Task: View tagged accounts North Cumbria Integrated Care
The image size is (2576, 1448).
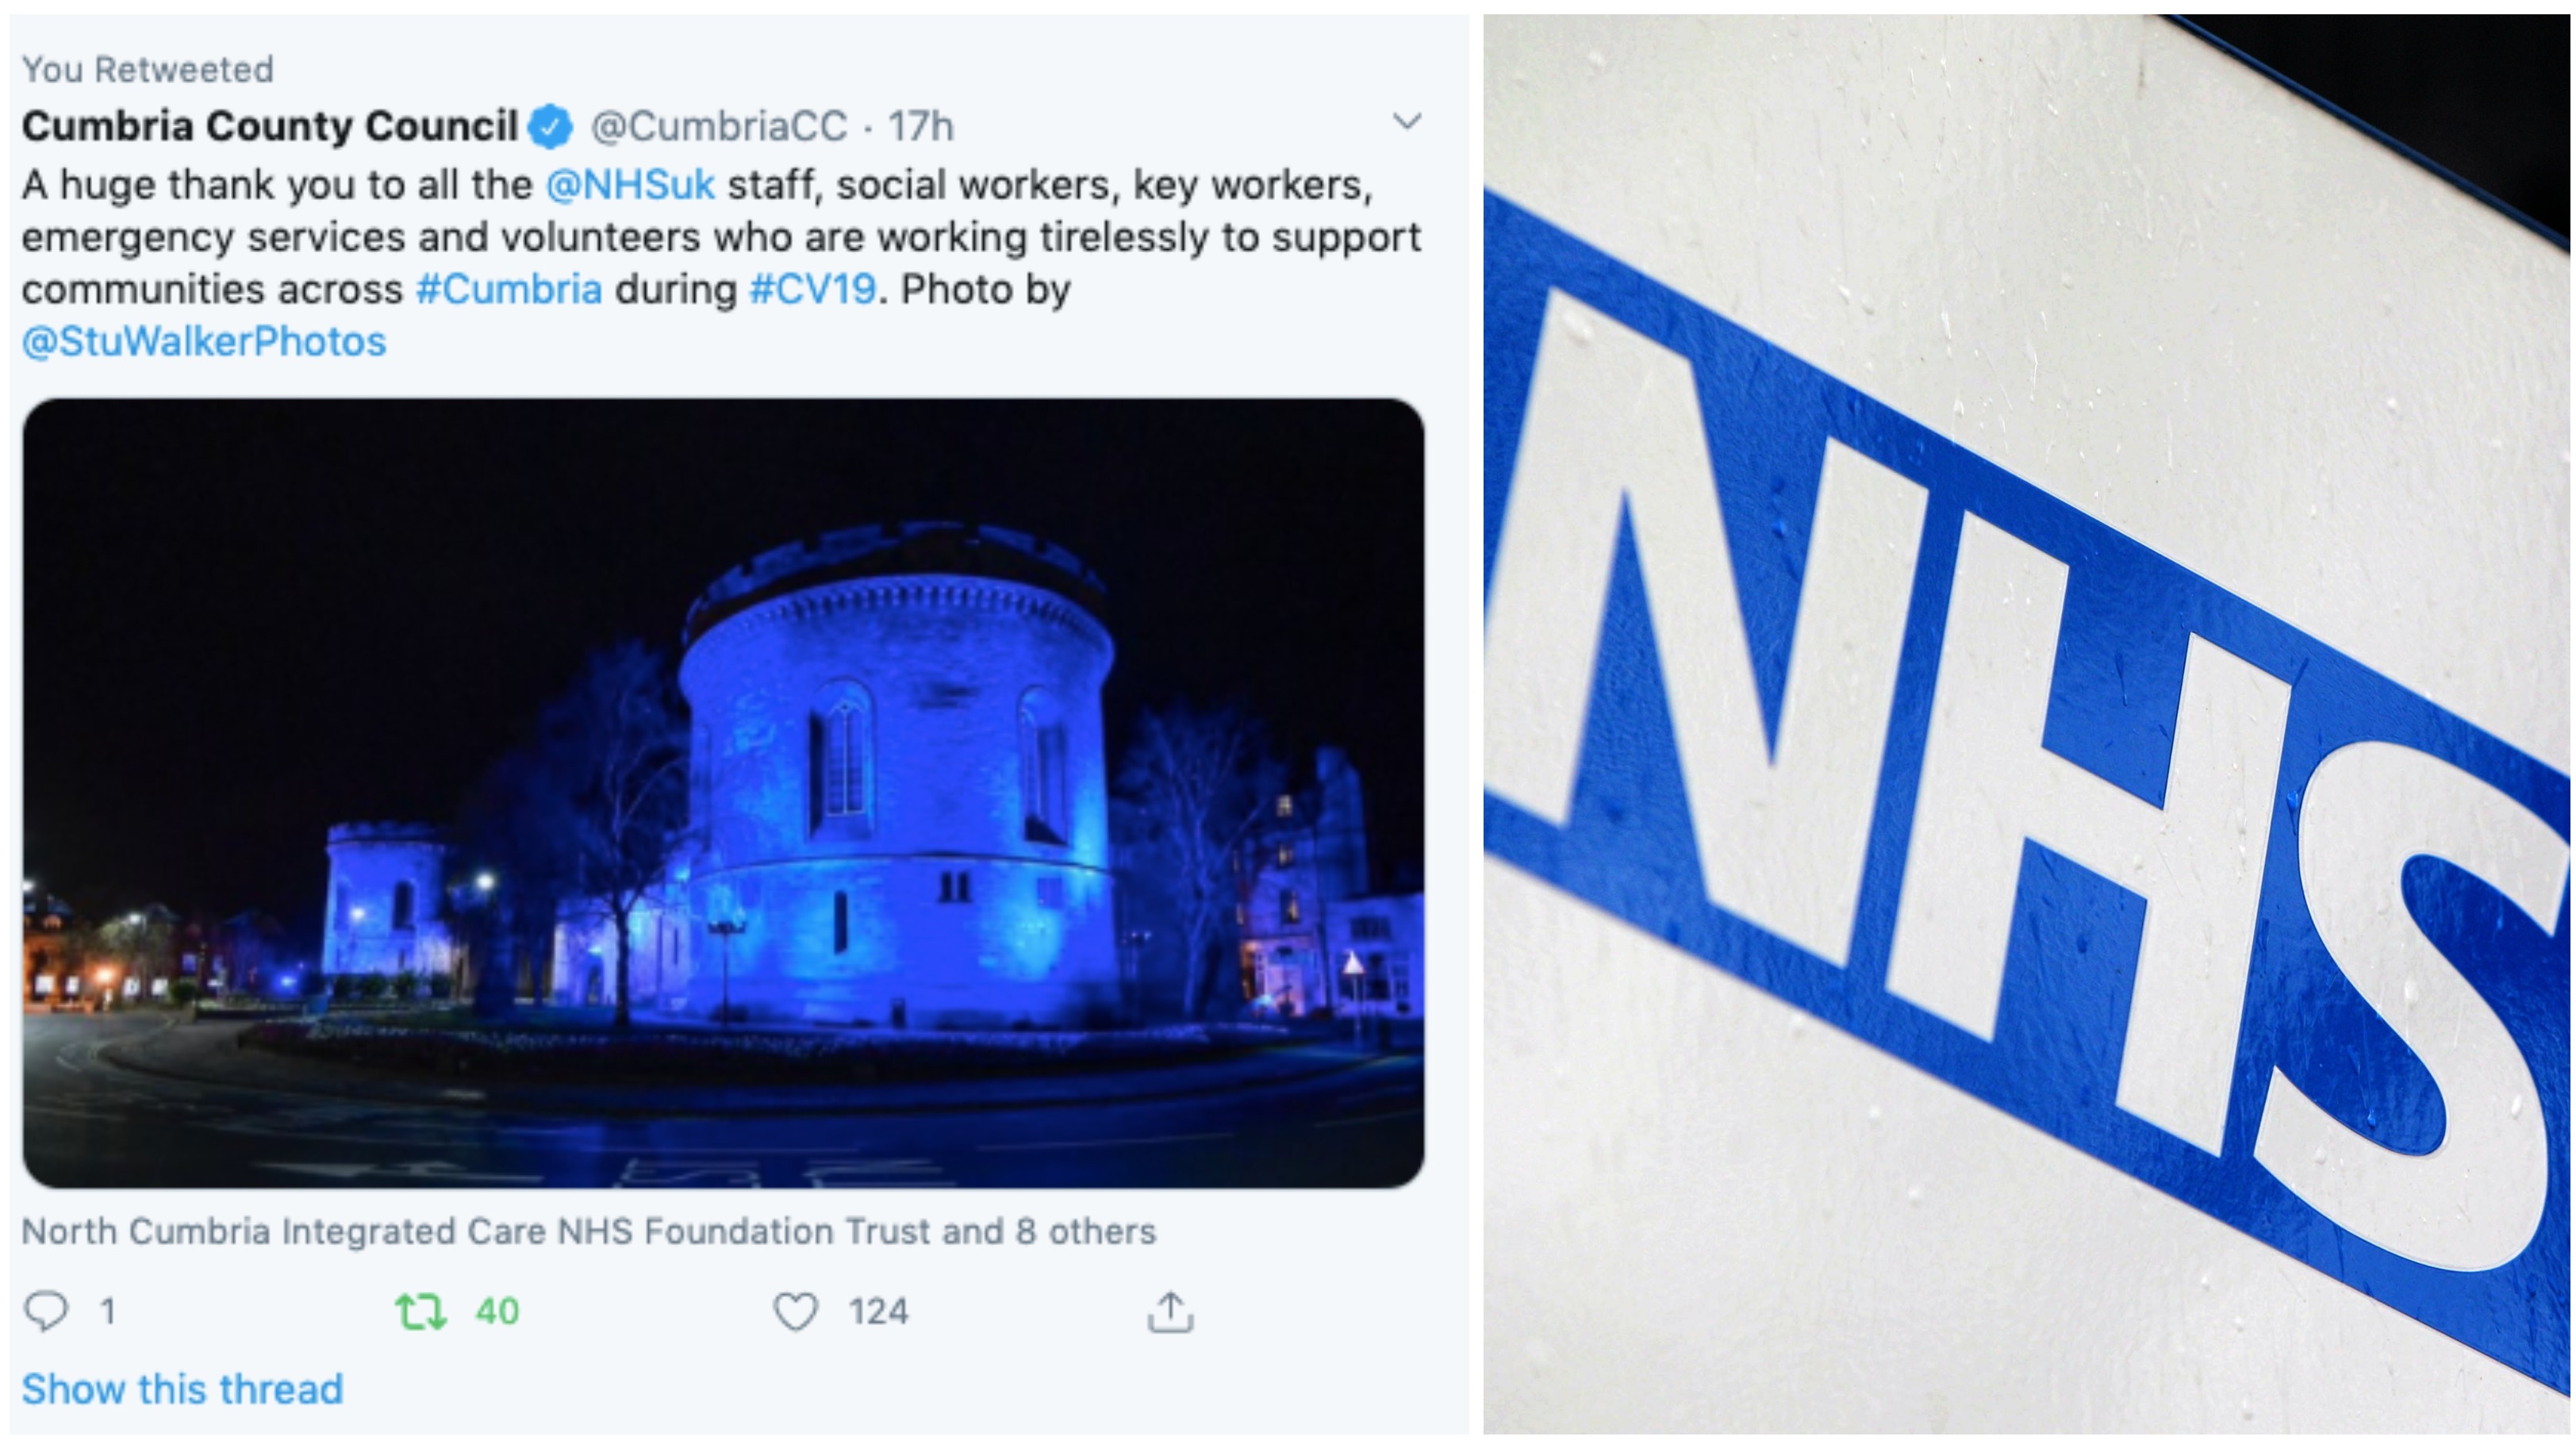Action: click(x=588, y=1231)
